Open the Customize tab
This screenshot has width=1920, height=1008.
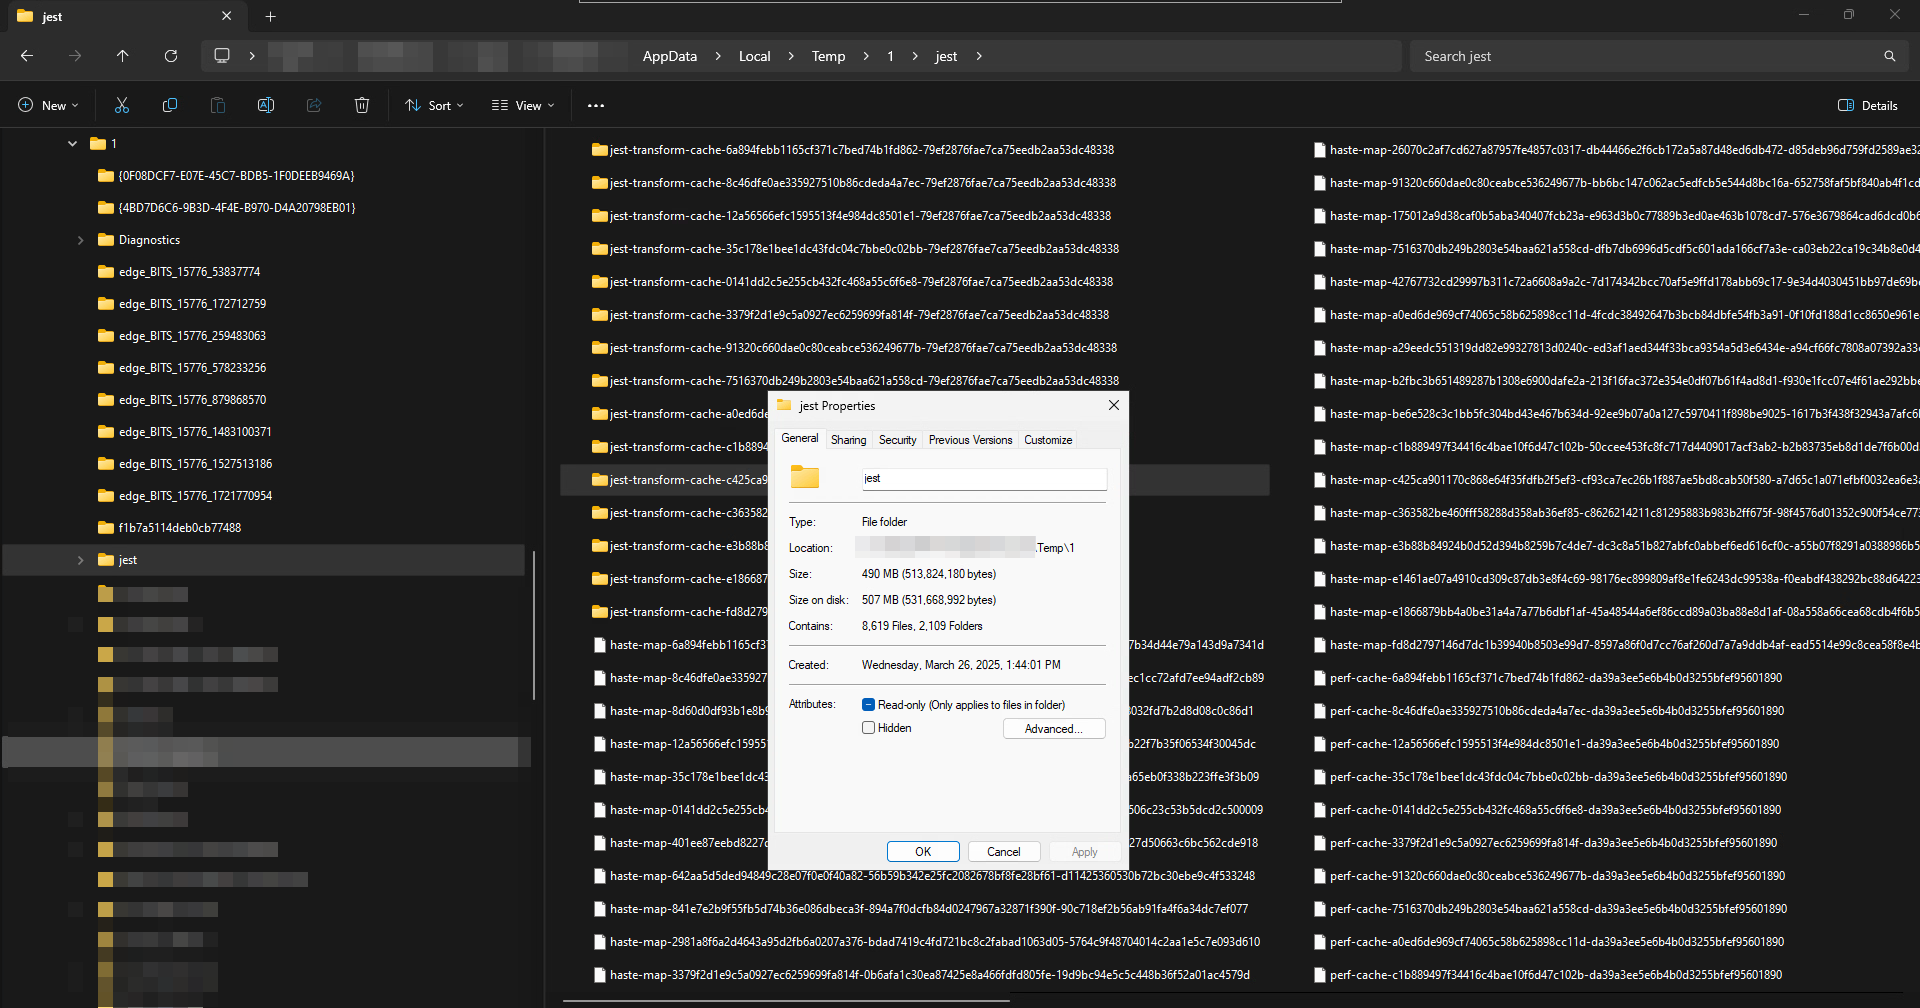pyautogui.click(x=1048, y=440)
